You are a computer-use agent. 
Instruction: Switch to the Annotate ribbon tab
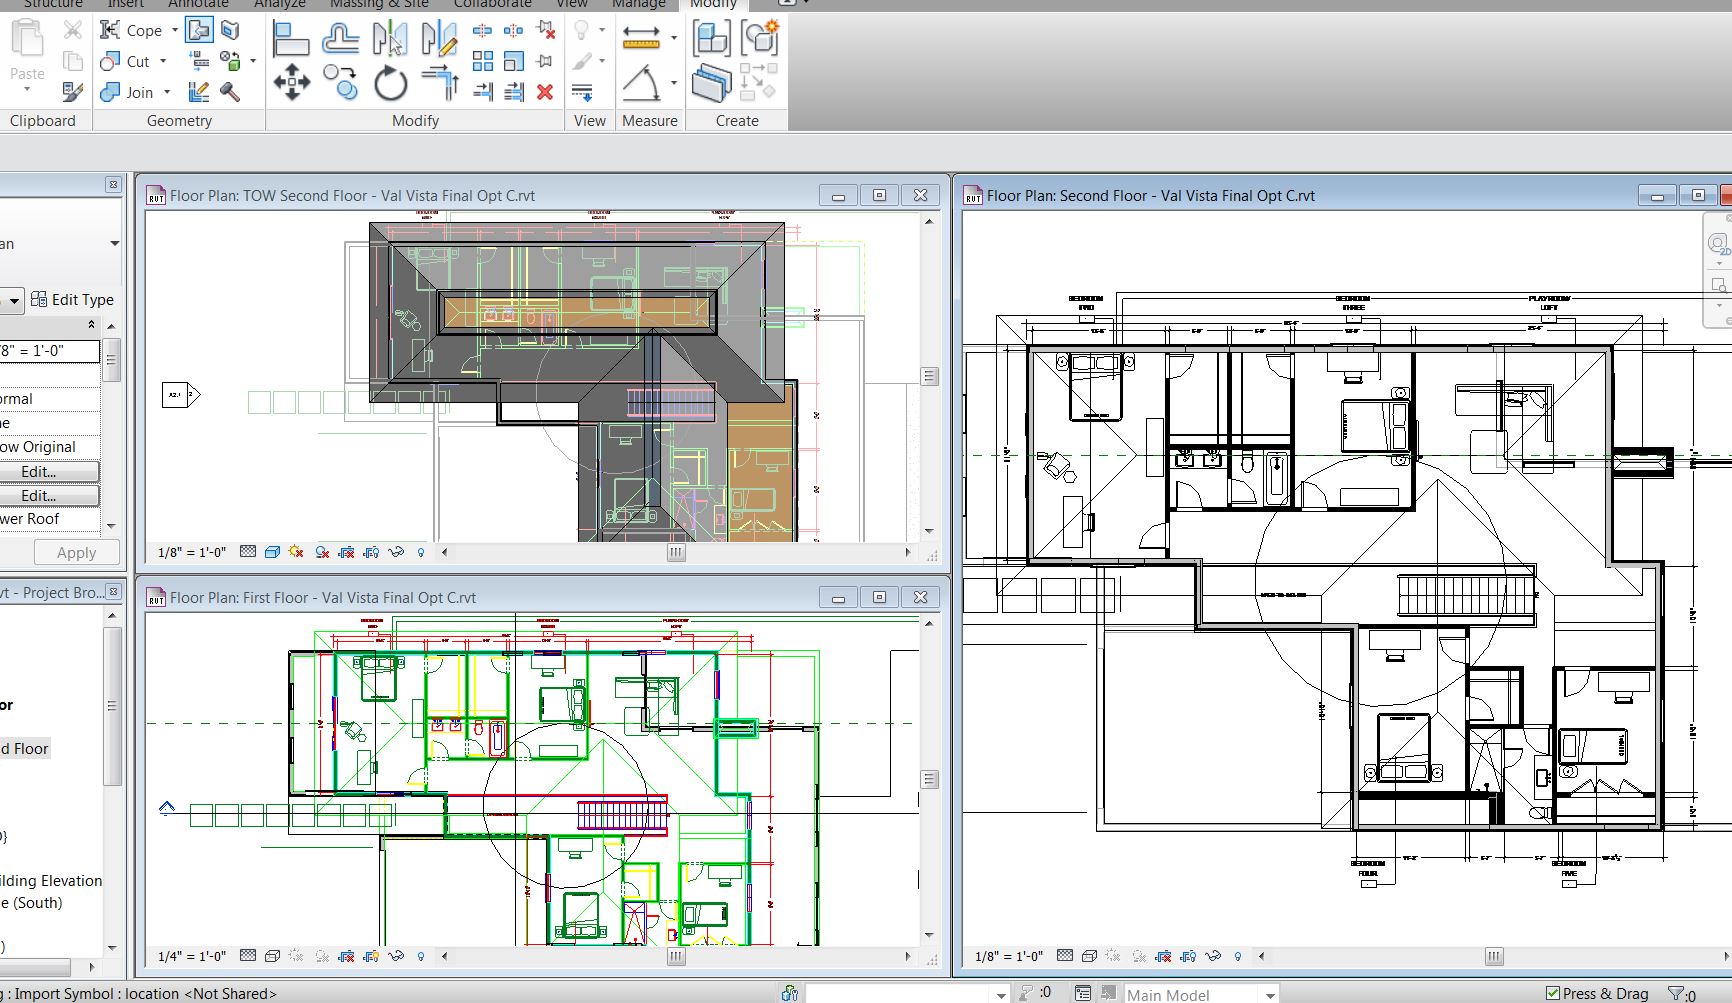coord(198,4)
